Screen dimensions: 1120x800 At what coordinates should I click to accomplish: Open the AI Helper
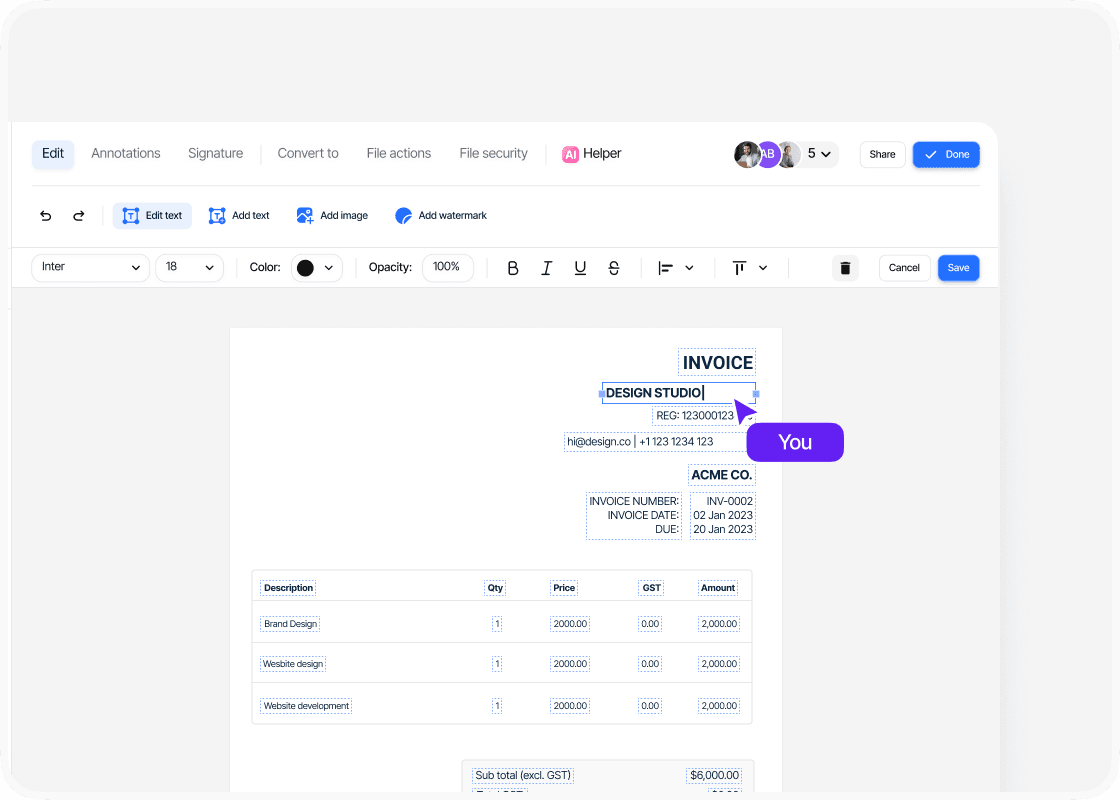[x=592, y=154]
